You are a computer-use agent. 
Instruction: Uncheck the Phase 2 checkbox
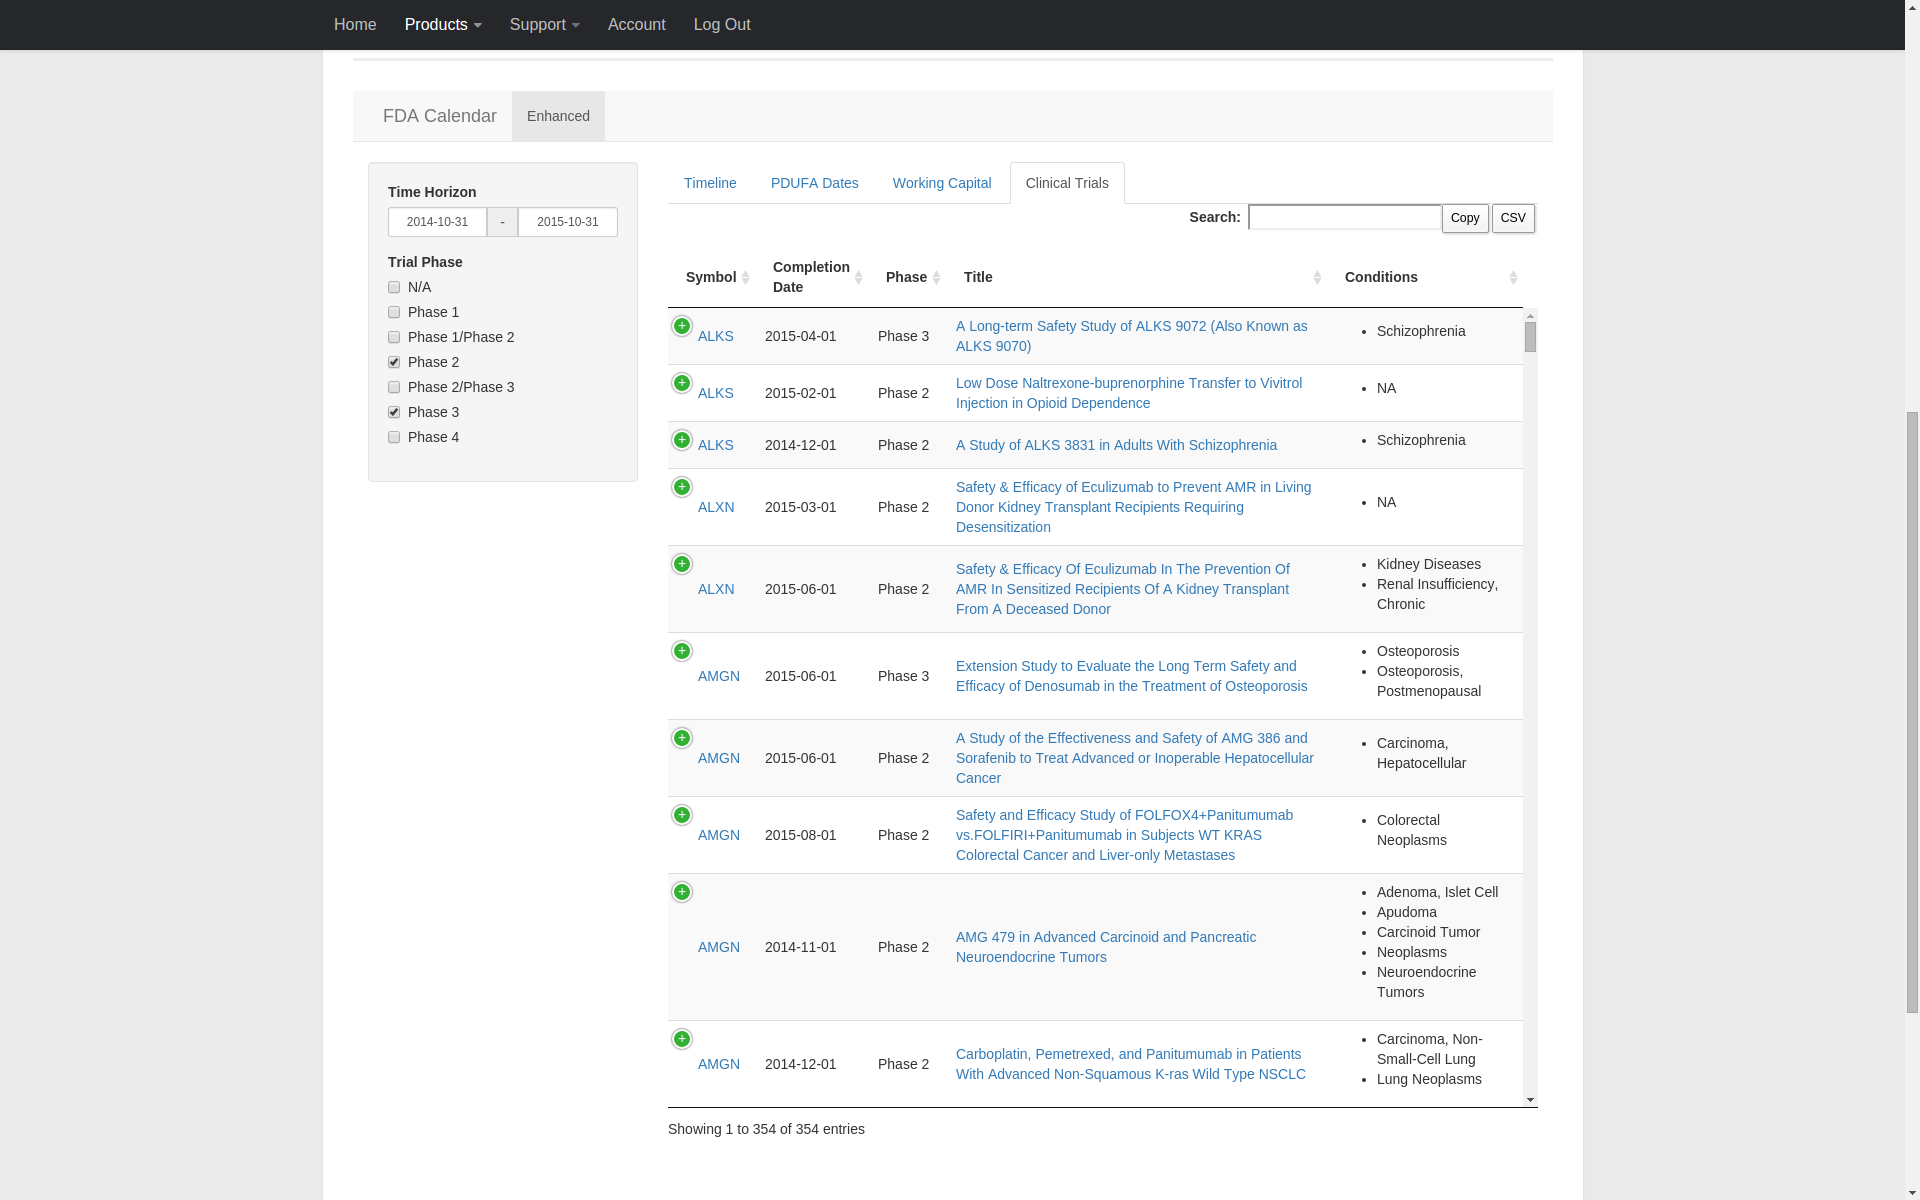394,362
